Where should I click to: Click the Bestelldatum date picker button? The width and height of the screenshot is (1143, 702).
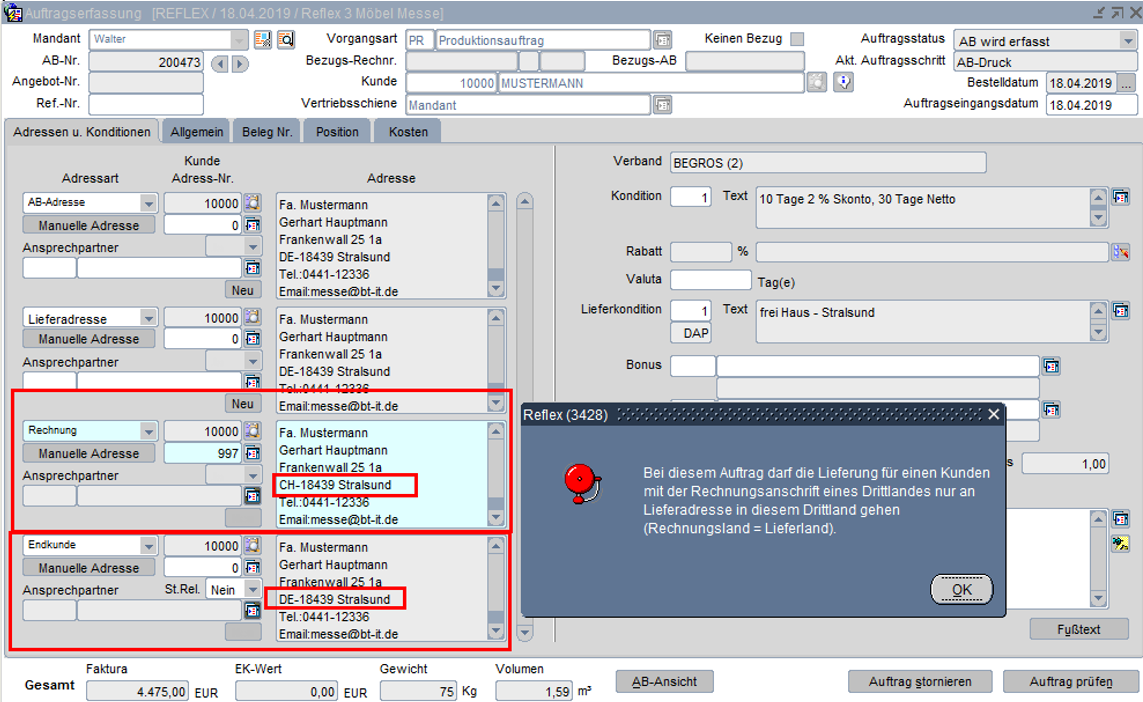pyautogui.click(x=1126, y=83)
